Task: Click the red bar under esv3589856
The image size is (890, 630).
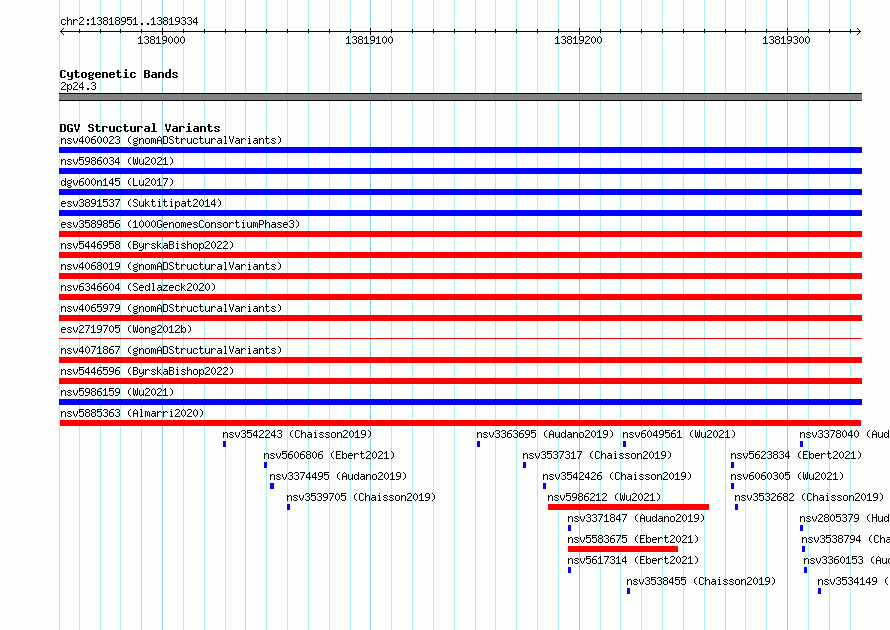Action: tap(460, 234)
